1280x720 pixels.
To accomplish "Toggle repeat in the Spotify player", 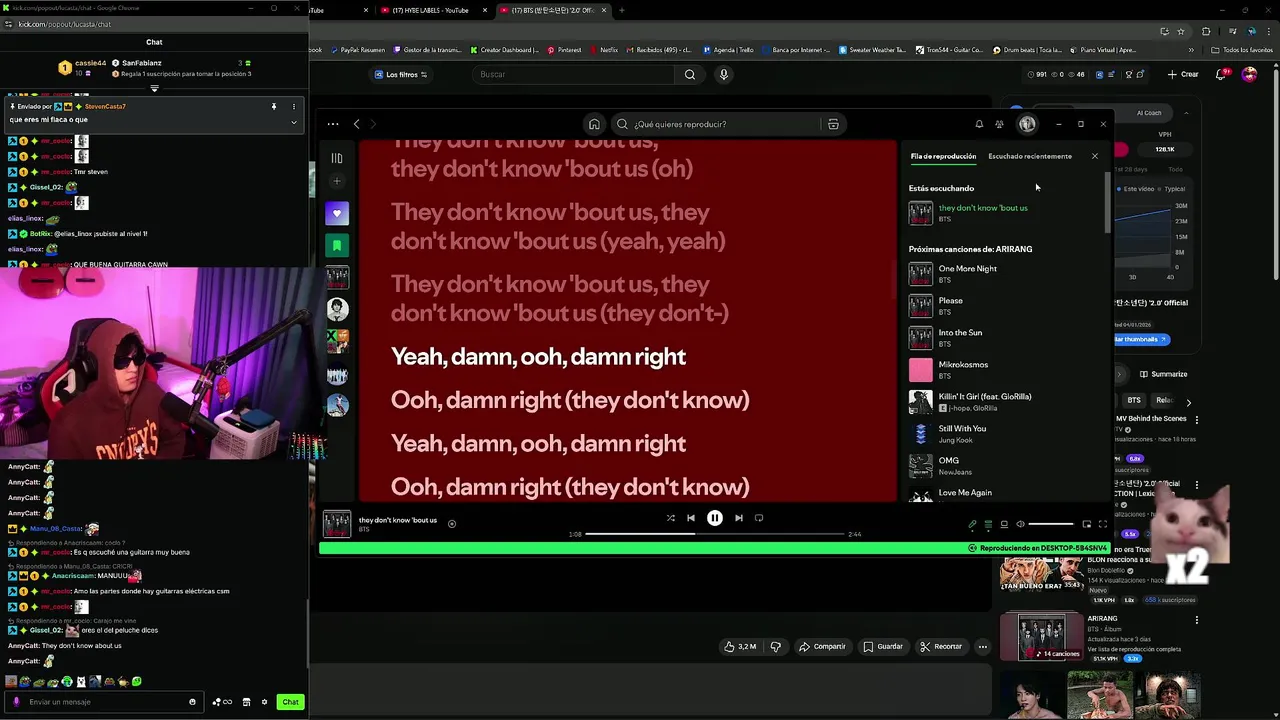I will (759, 518).
